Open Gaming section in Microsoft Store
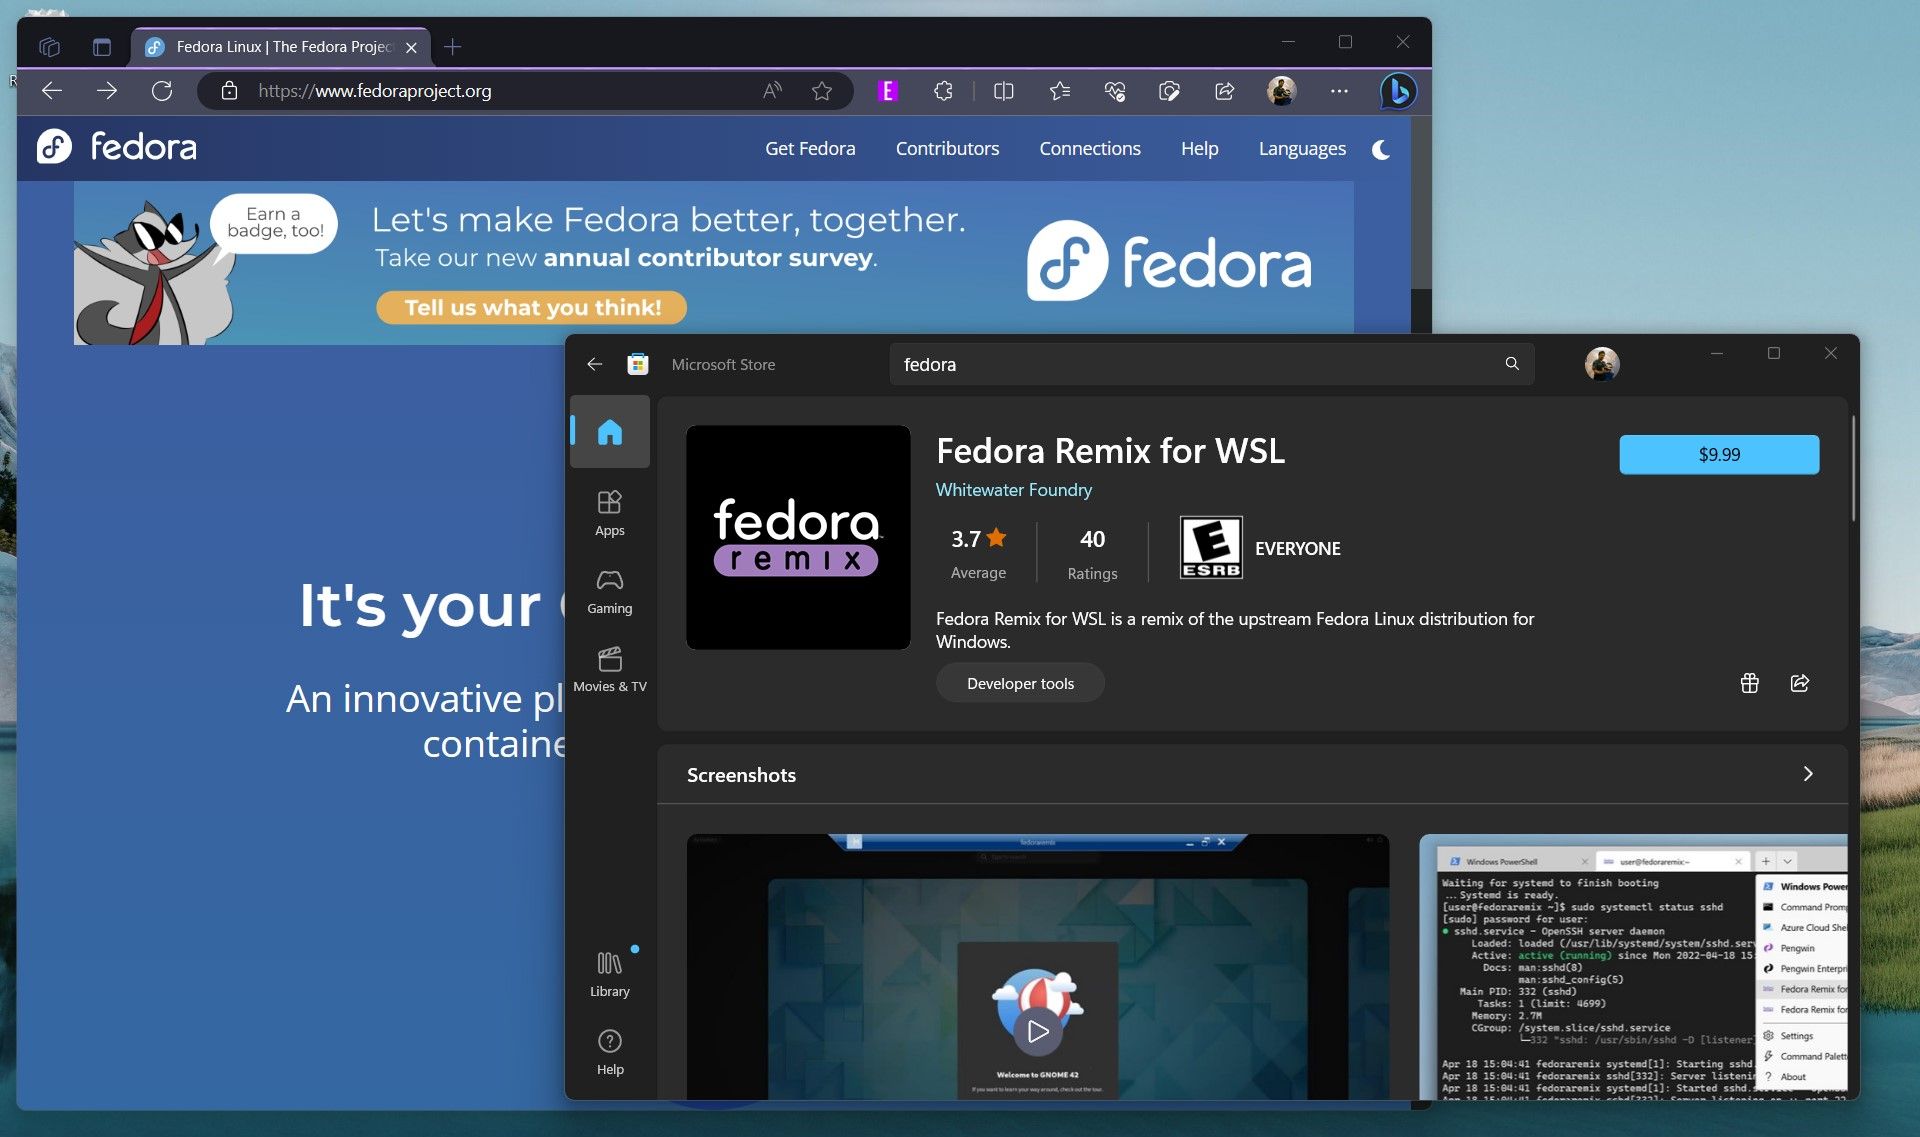 (x=610, y=587)
